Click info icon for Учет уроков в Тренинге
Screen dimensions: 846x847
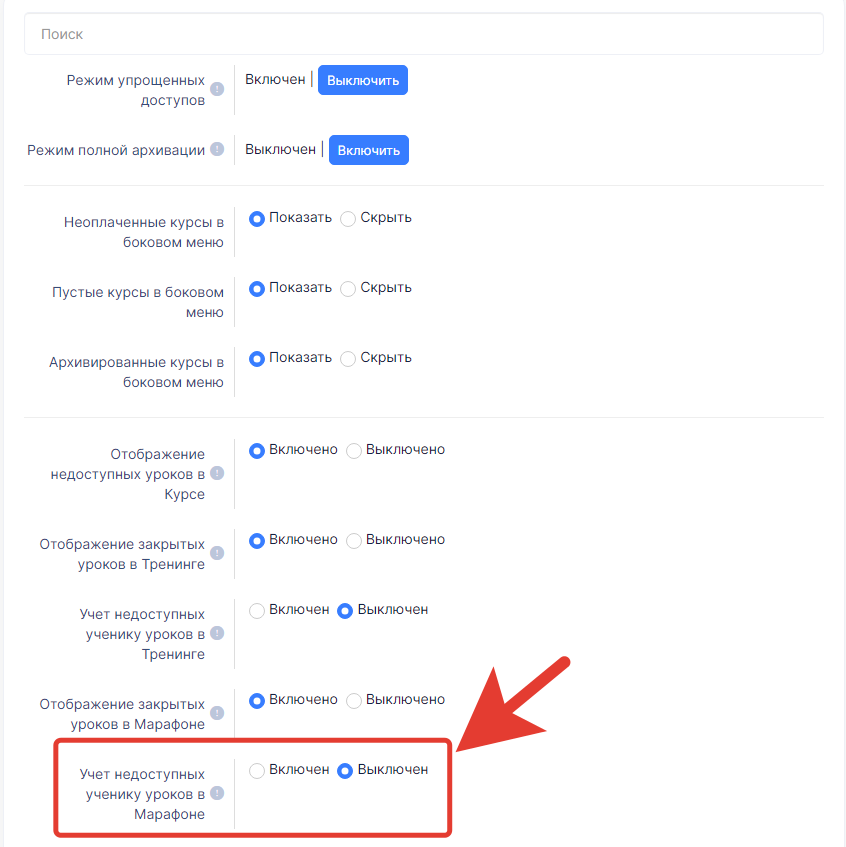click(217, 633)
